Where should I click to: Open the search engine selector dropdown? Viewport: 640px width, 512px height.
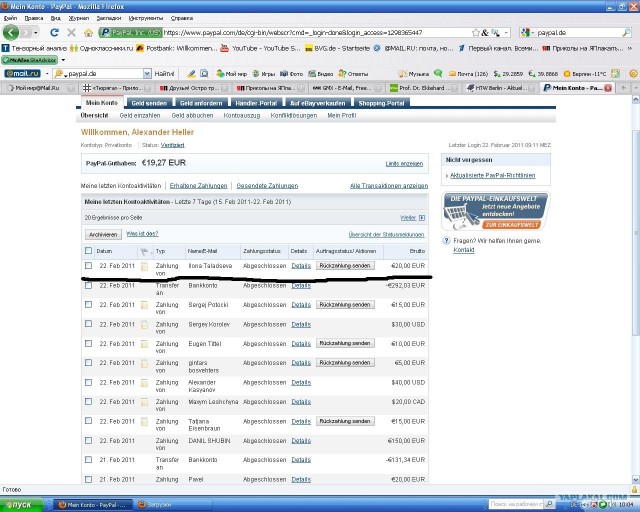(x=527, y=33)
